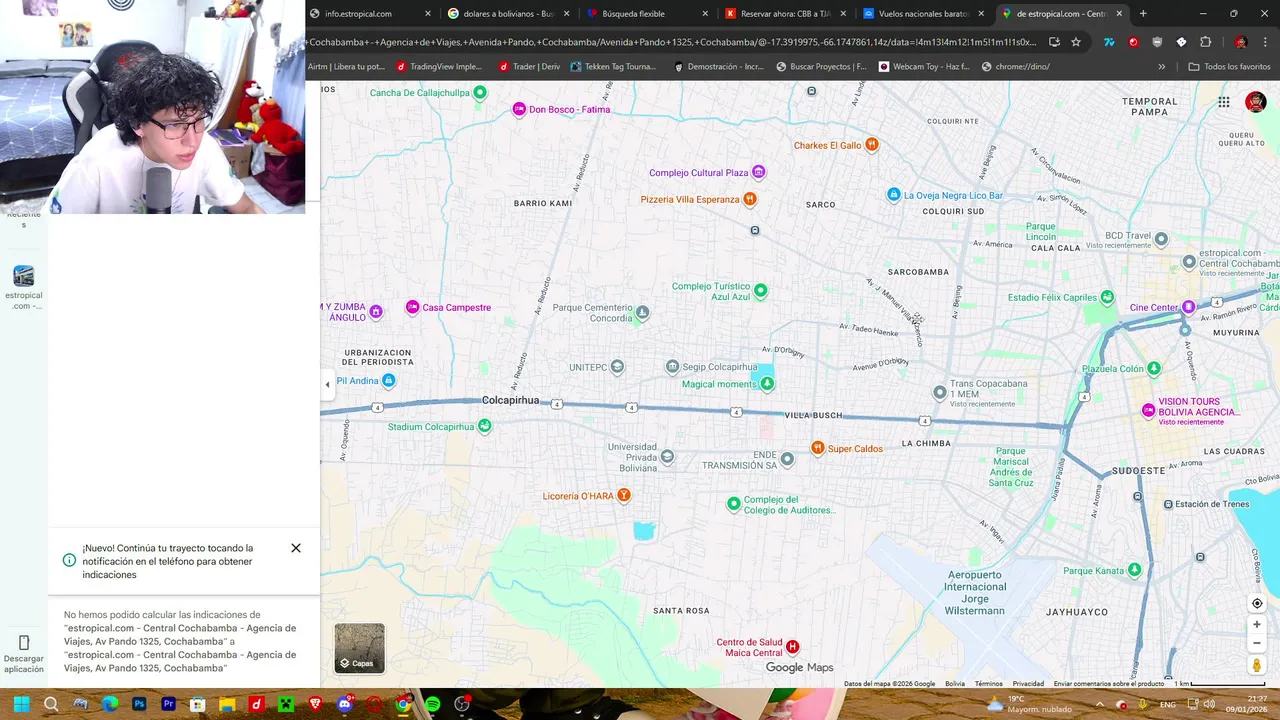
Task: Bookmark this page with star icon
Action: [1076, 42]
